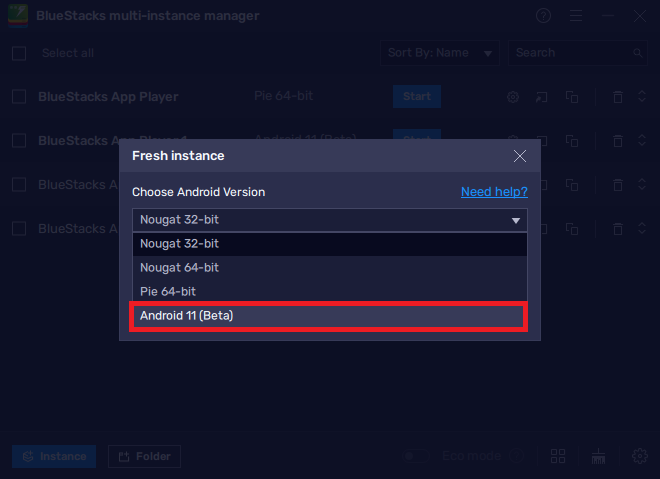Clone the Pie 64-bit BlueStacks App Player instance
The height and width of the screenshot is (479, 660).
pos(572,97)
